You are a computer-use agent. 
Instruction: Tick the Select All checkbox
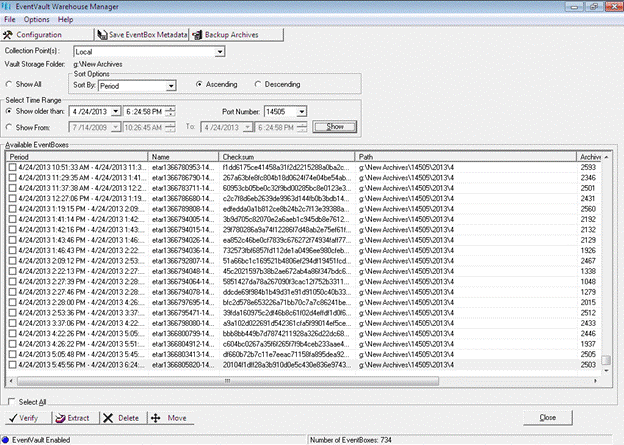(11, 402)
